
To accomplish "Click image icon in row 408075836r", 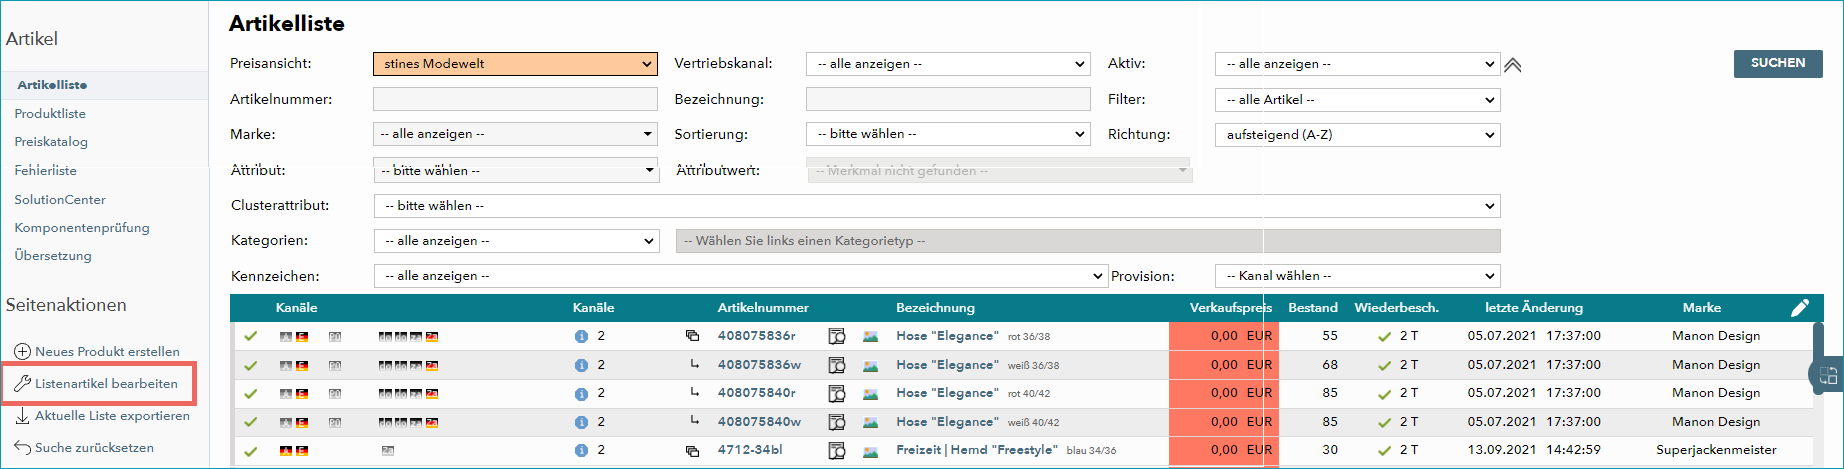I will [x=871, y=337].
